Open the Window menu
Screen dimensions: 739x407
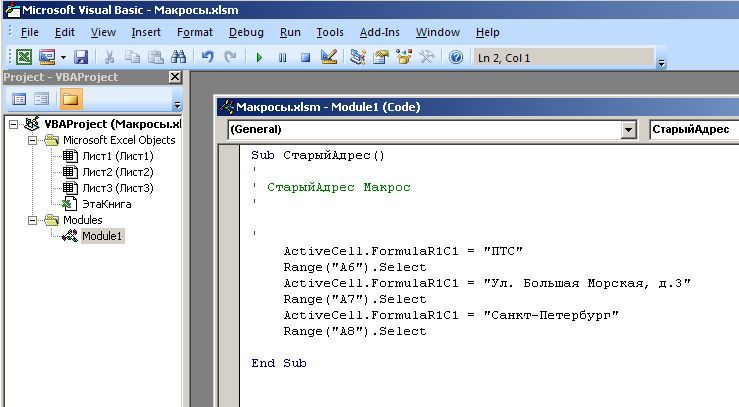point(438,32)
